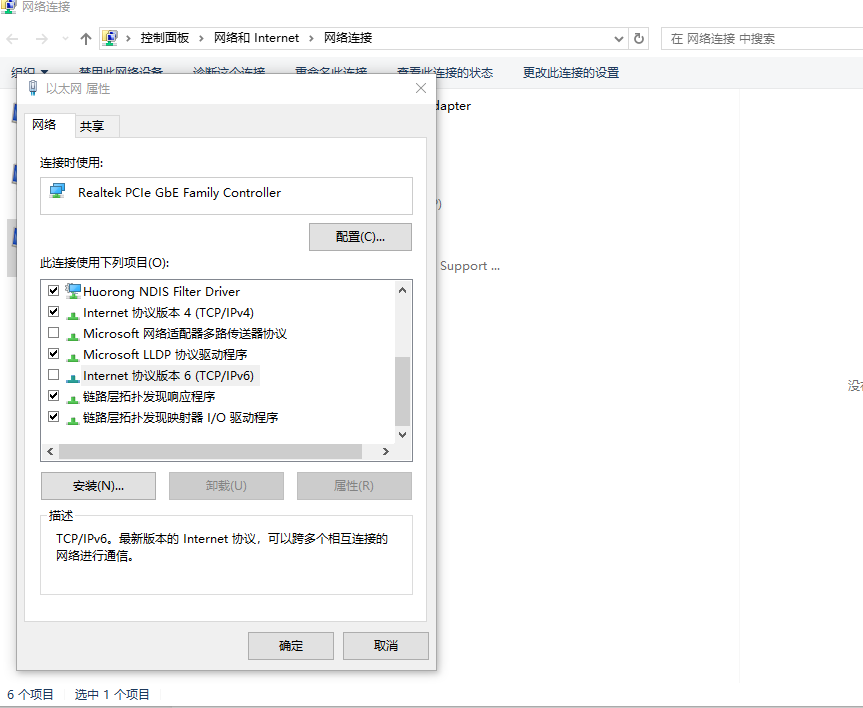This screenshot has height=708, width=863.
Task: Click the 取消 button
Action: tap(386, 646)
